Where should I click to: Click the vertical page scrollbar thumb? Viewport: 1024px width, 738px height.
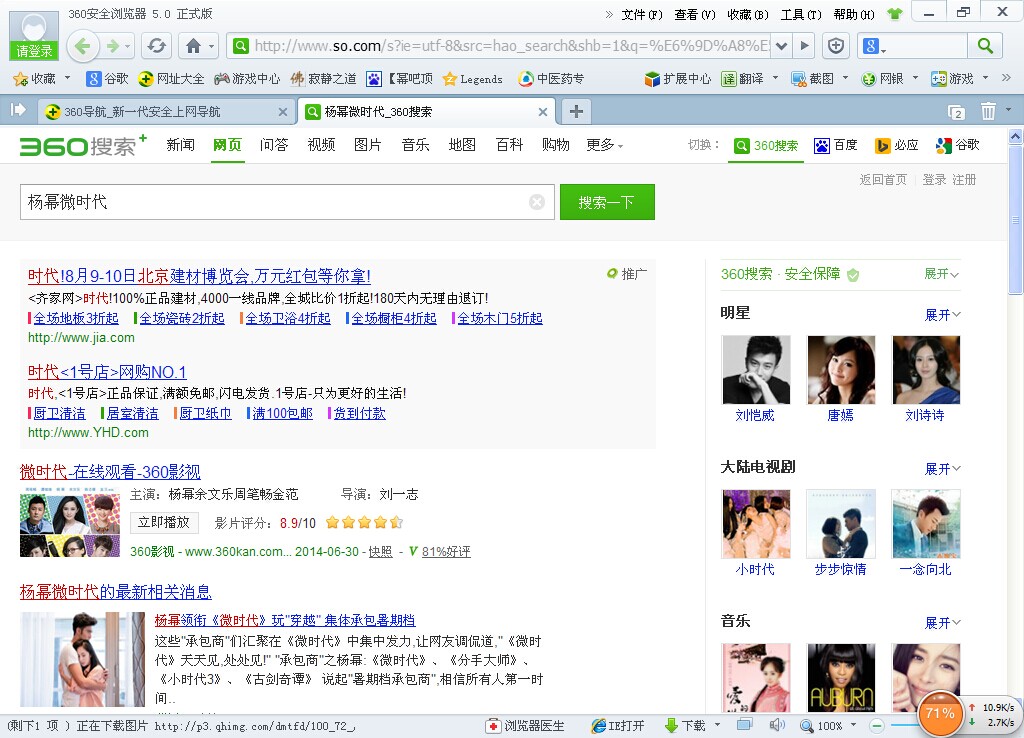(x=1016, y=220)
